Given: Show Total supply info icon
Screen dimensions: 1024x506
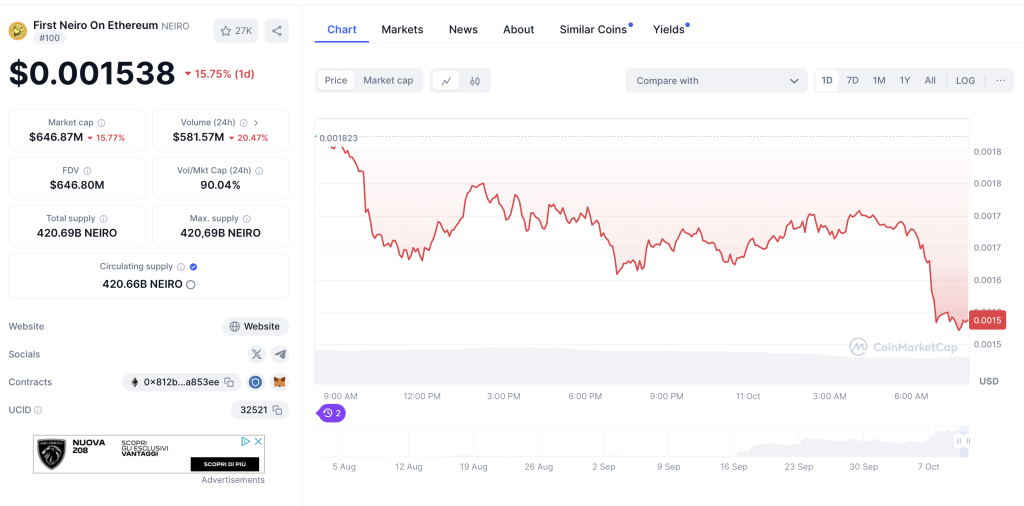Looking at the screenshot, I should 103,219.
